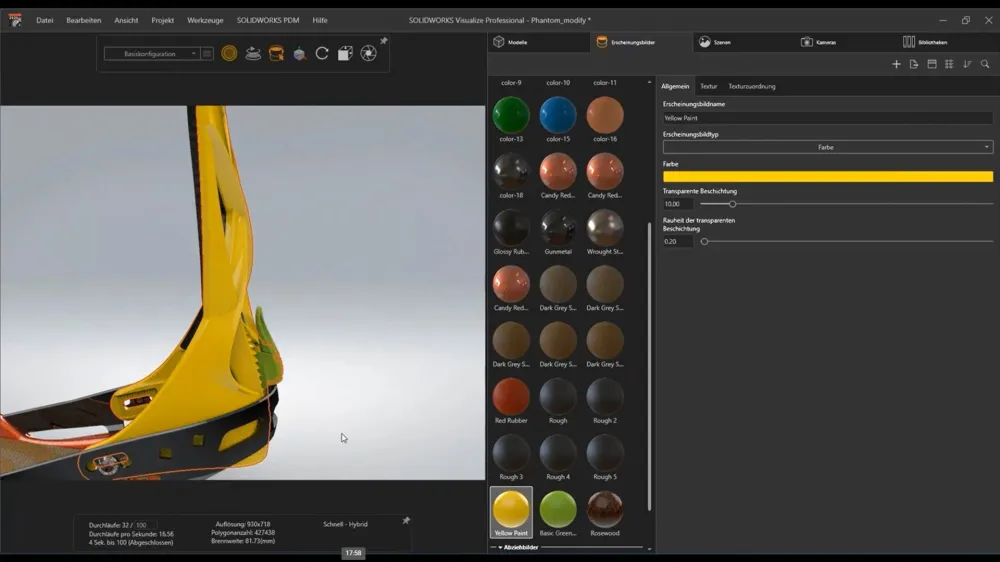
Task: Open the SOLIDWORKS PDM menu
Action: (268, 20)
